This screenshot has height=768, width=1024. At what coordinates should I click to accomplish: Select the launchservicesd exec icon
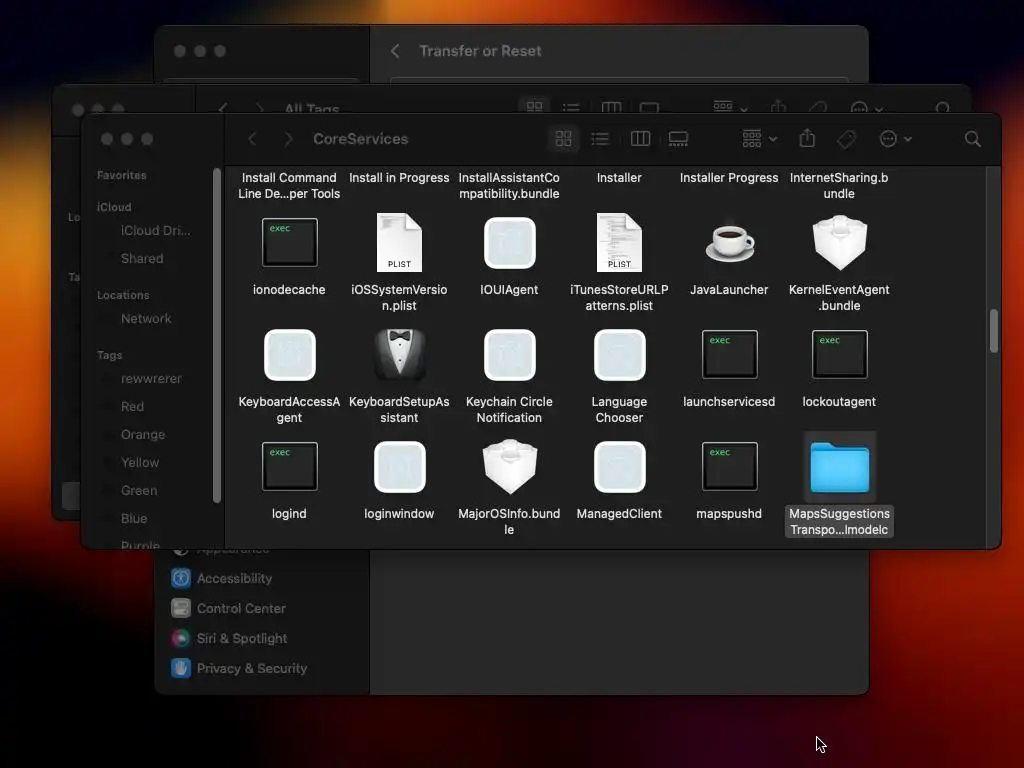tap(729, 355)
